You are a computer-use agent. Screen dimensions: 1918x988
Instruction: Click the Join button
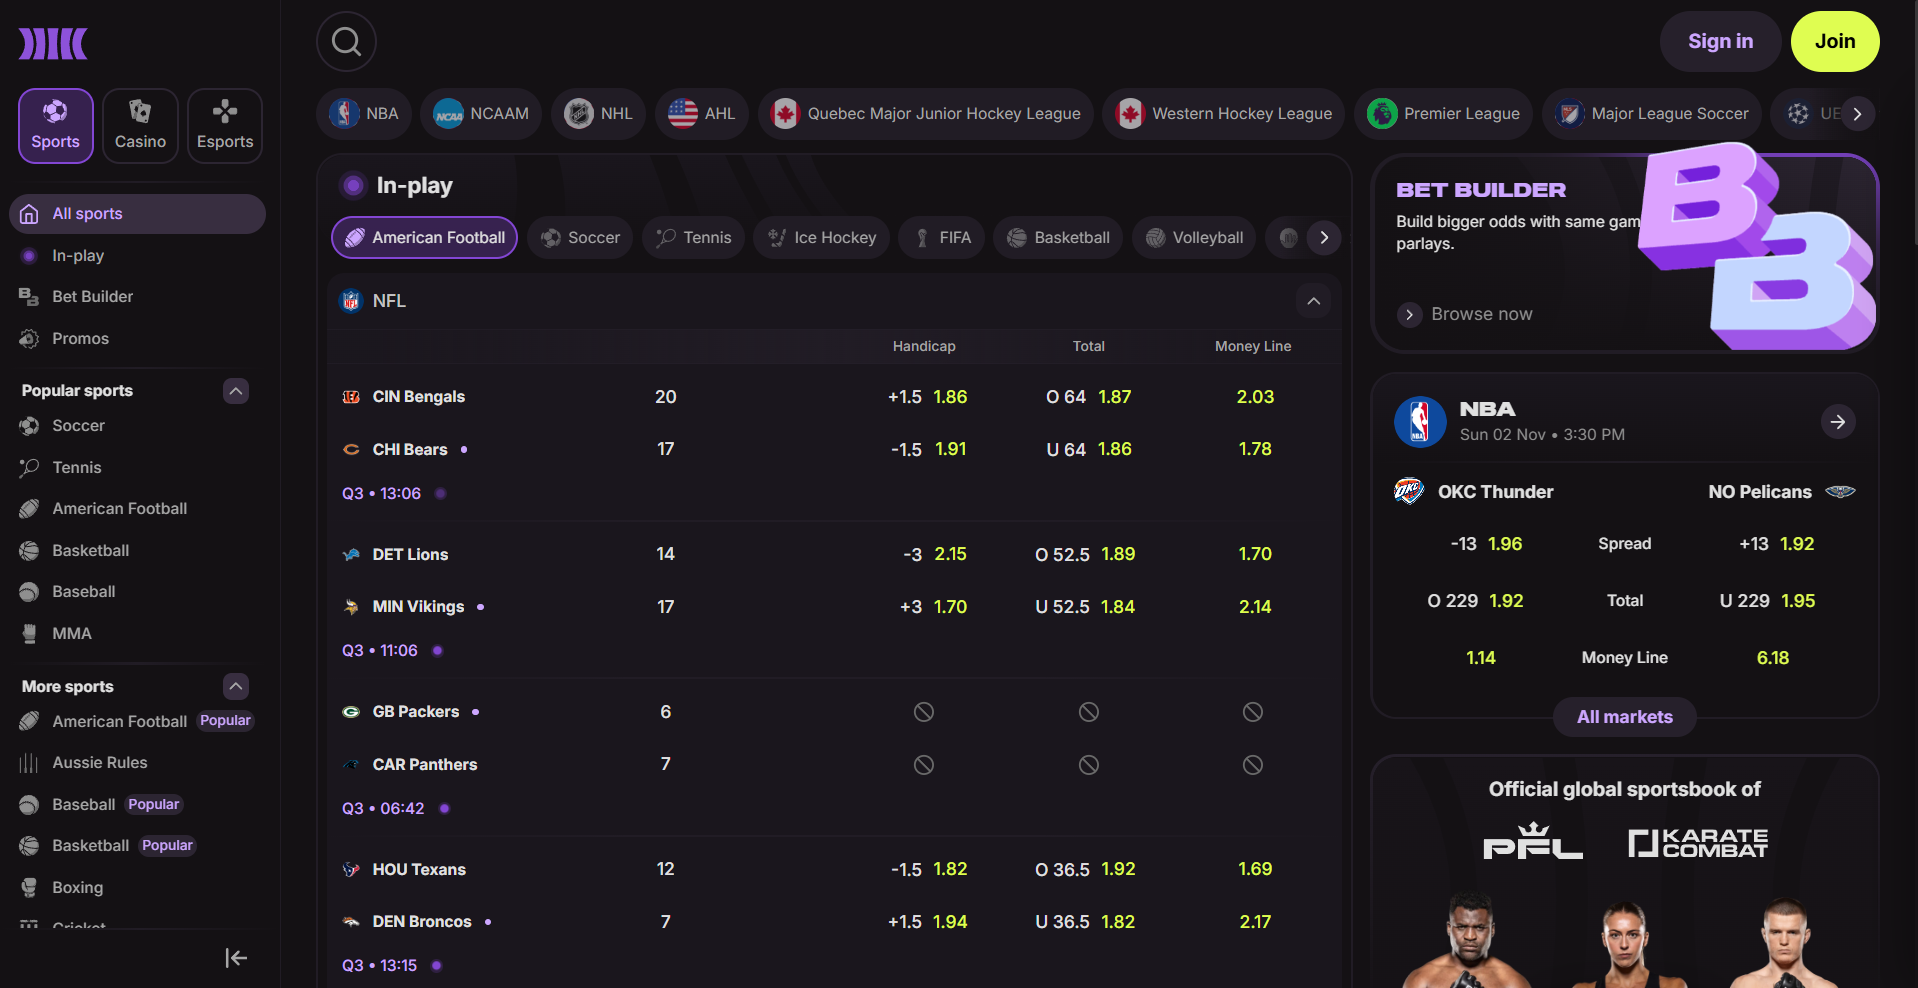tap(1834, 42)
